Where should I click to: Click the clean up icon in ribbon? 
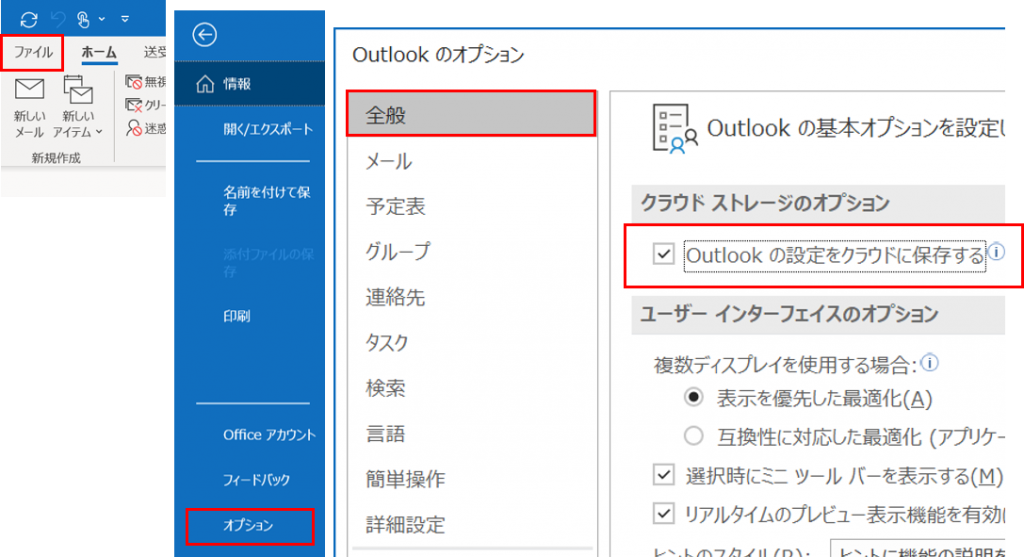(134, 105)
